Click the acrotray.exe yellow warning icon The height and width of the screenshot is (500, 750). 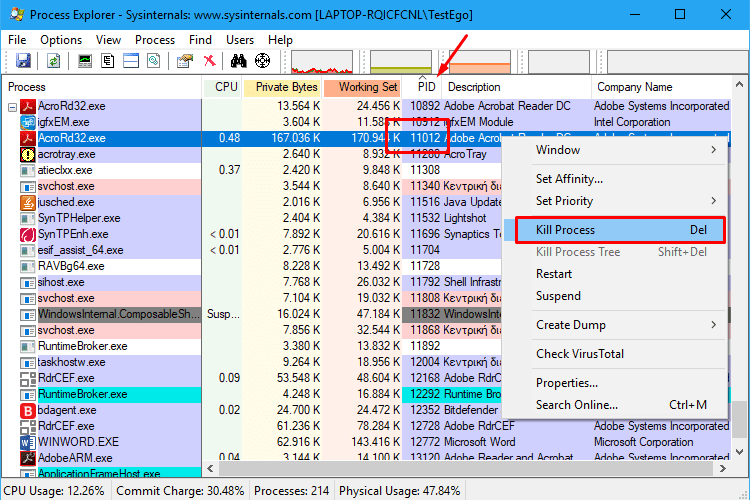coord(28,154)
